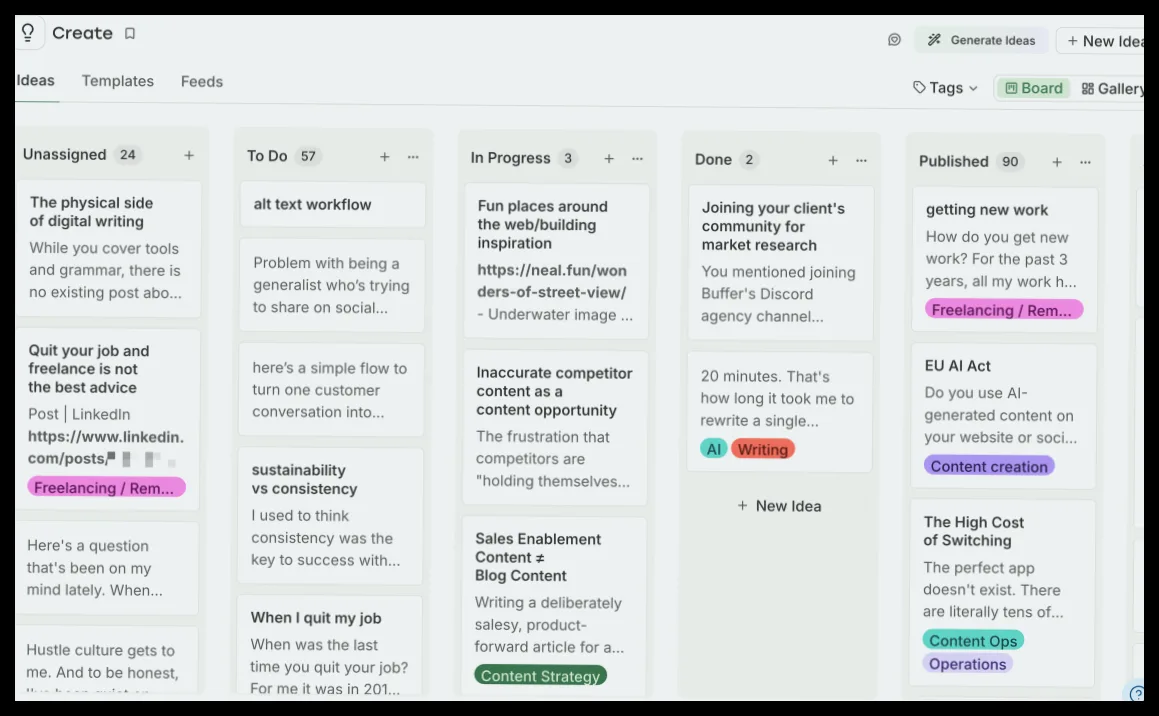Open the alt text workflow card

click(x=333, y=205)
